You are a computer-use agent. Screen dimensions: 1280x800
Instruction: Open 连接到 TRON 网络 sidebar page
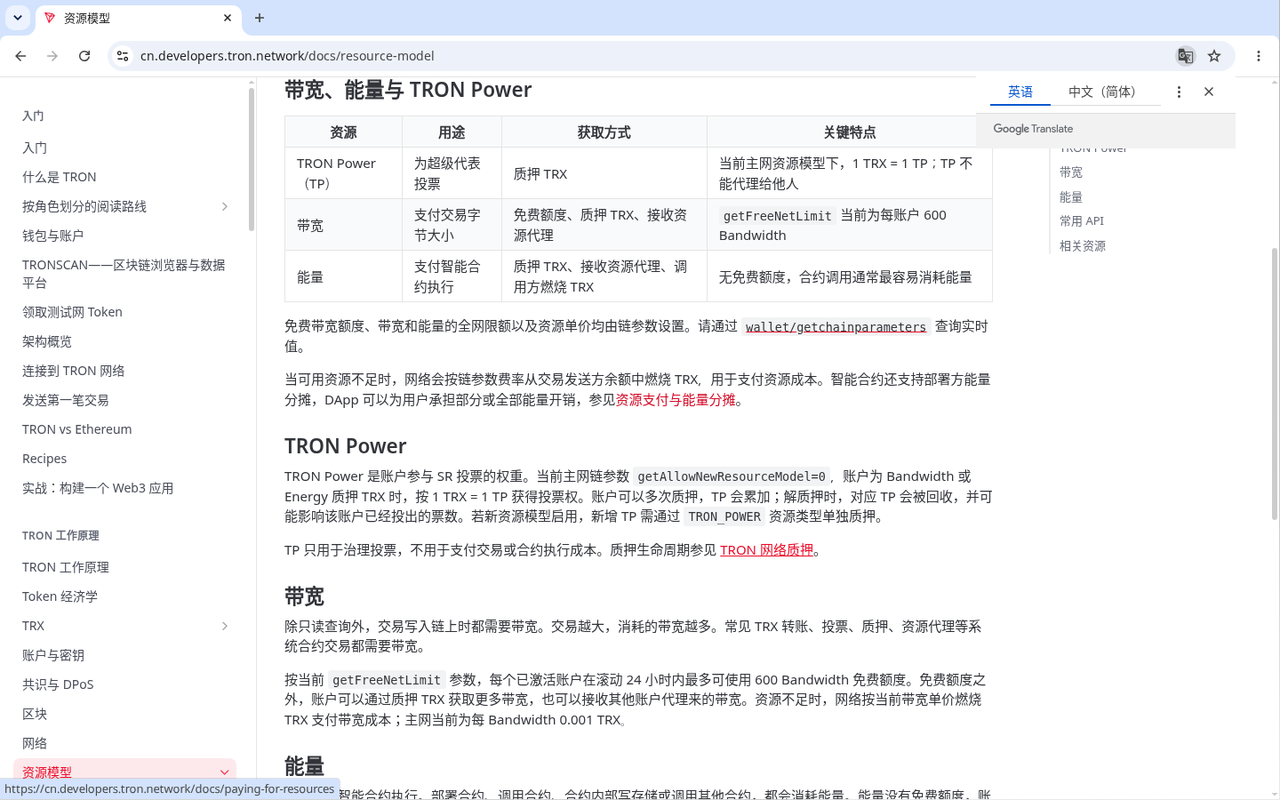pos(73,371)
